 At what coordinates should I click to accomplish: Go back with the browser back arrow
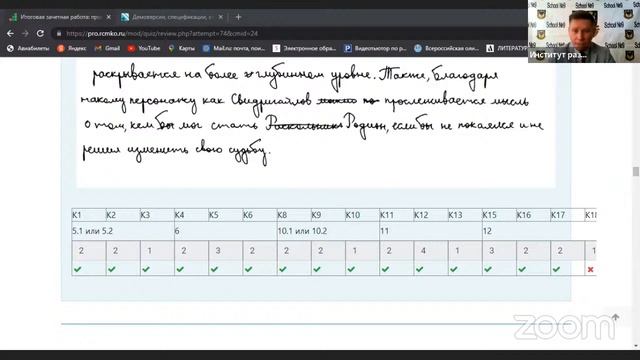coord(10,33)
